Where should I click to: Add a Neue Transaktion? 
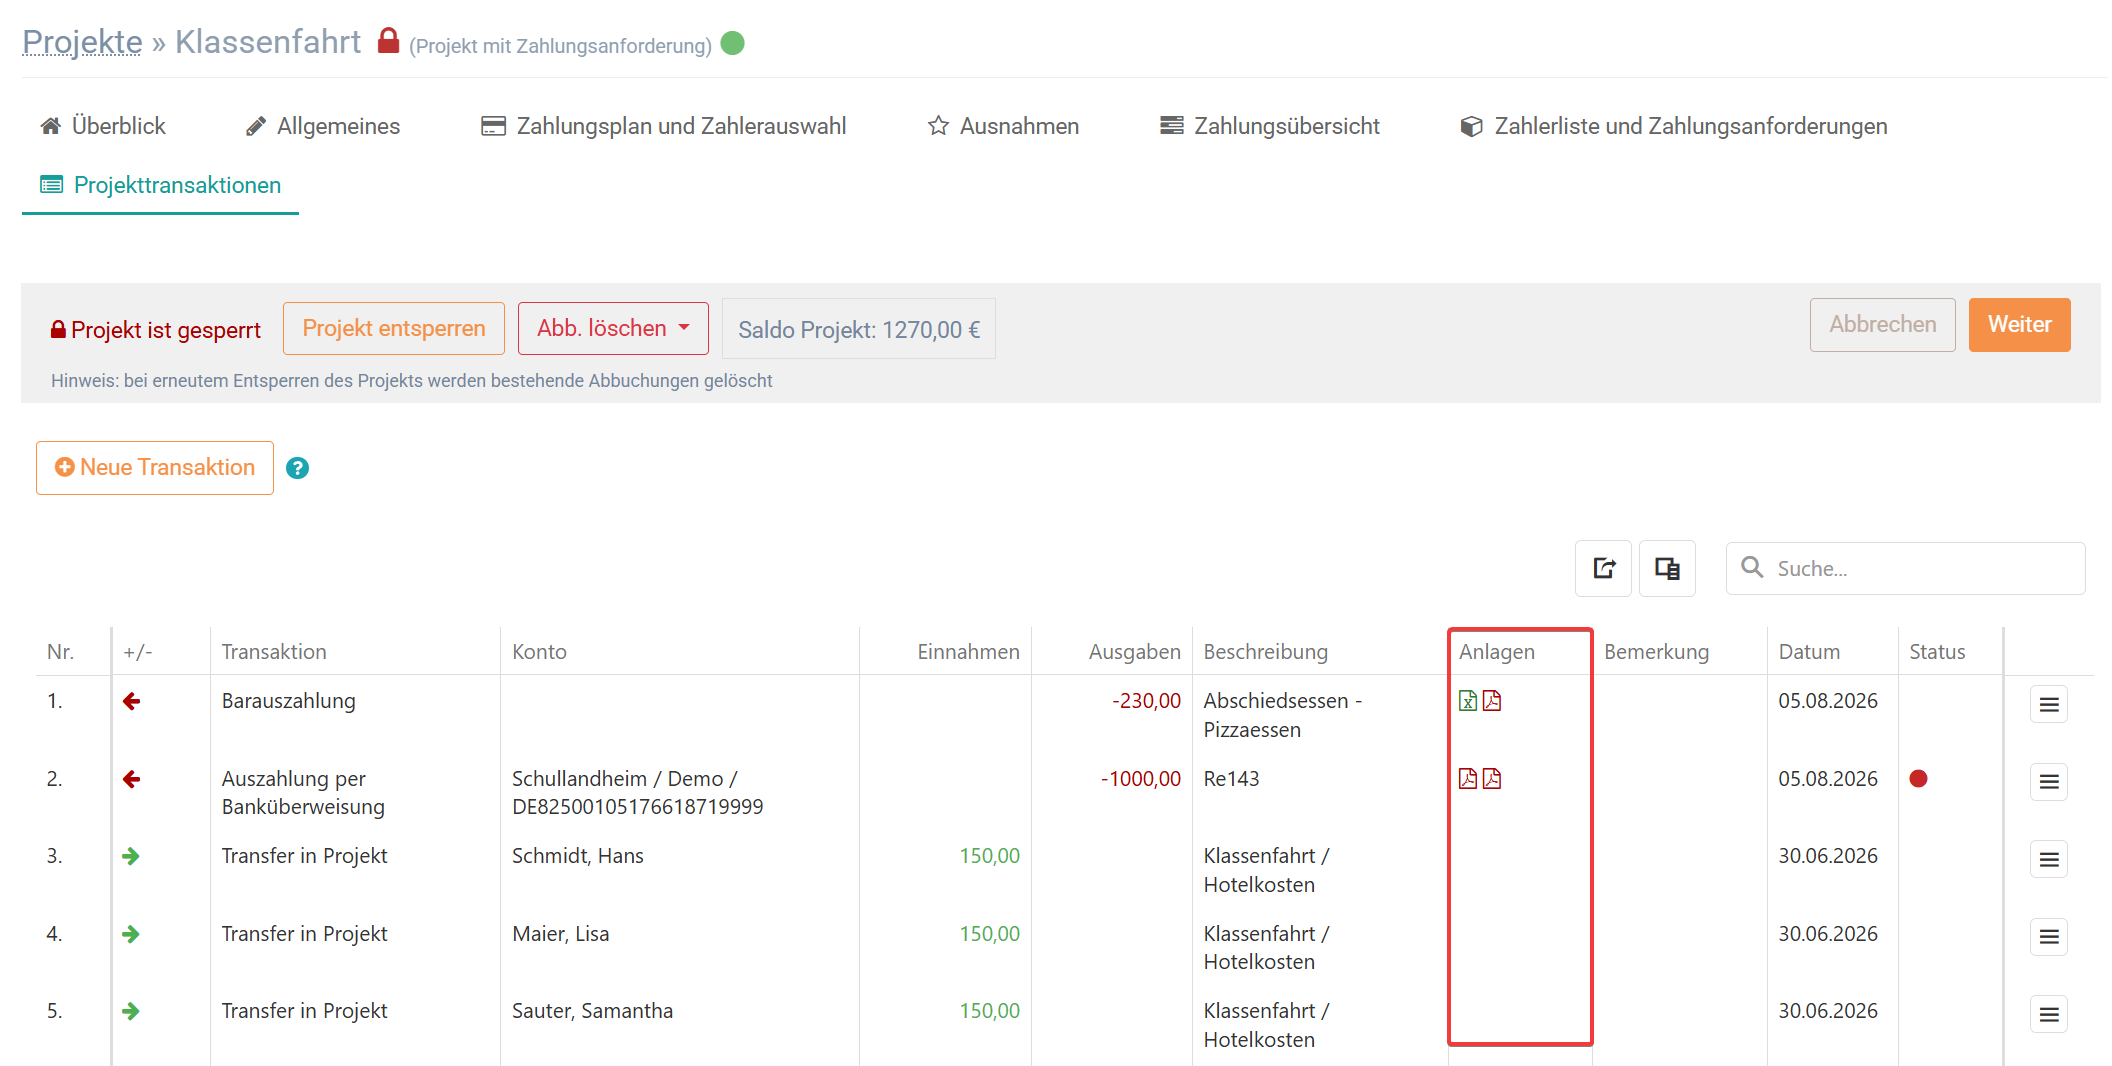click(155, 468)
